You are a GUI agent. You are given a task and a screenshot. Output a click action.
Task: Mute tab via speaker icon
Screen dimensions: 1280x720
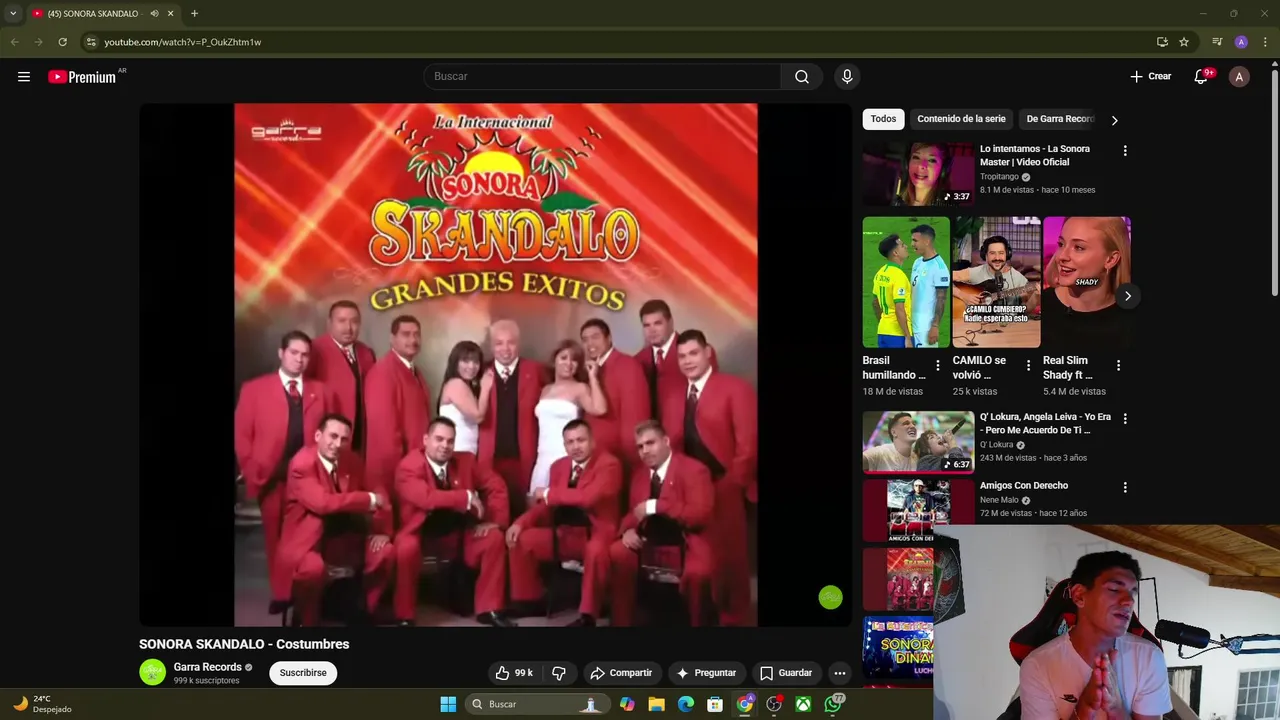[154, 14]
